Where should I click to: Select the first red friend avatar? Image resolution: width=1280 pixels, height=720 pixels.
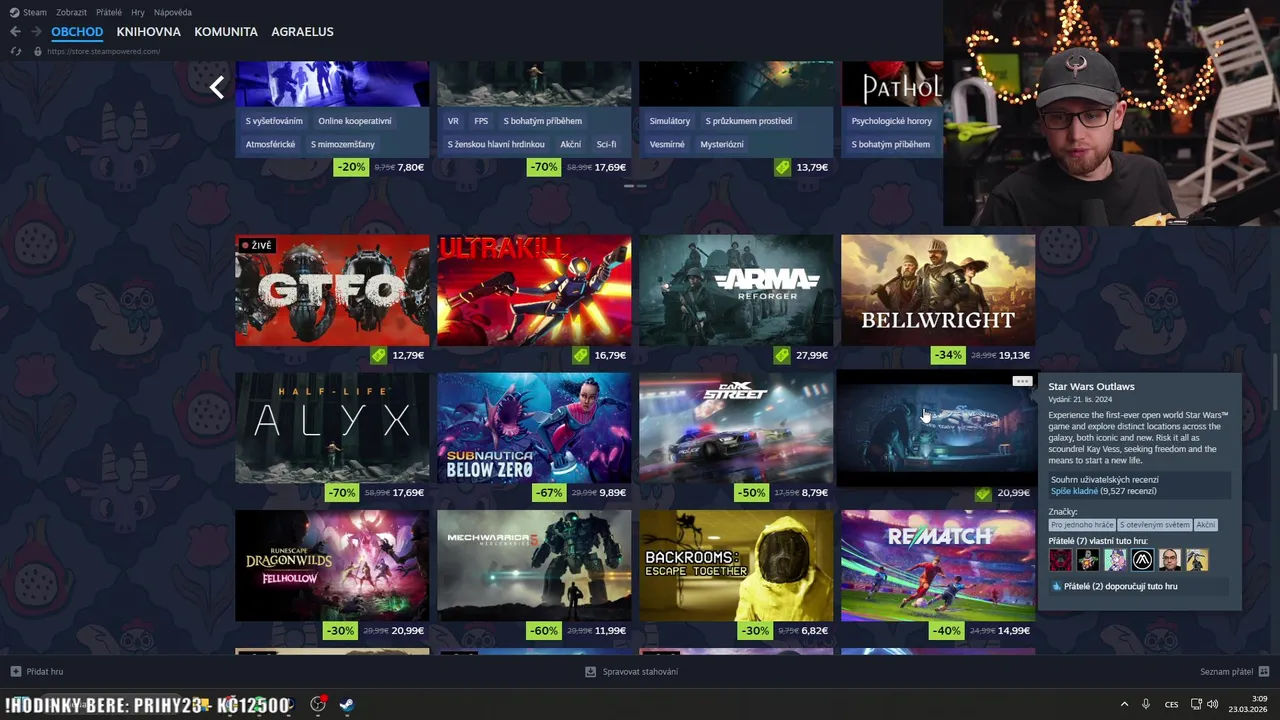click(1060, 560)
